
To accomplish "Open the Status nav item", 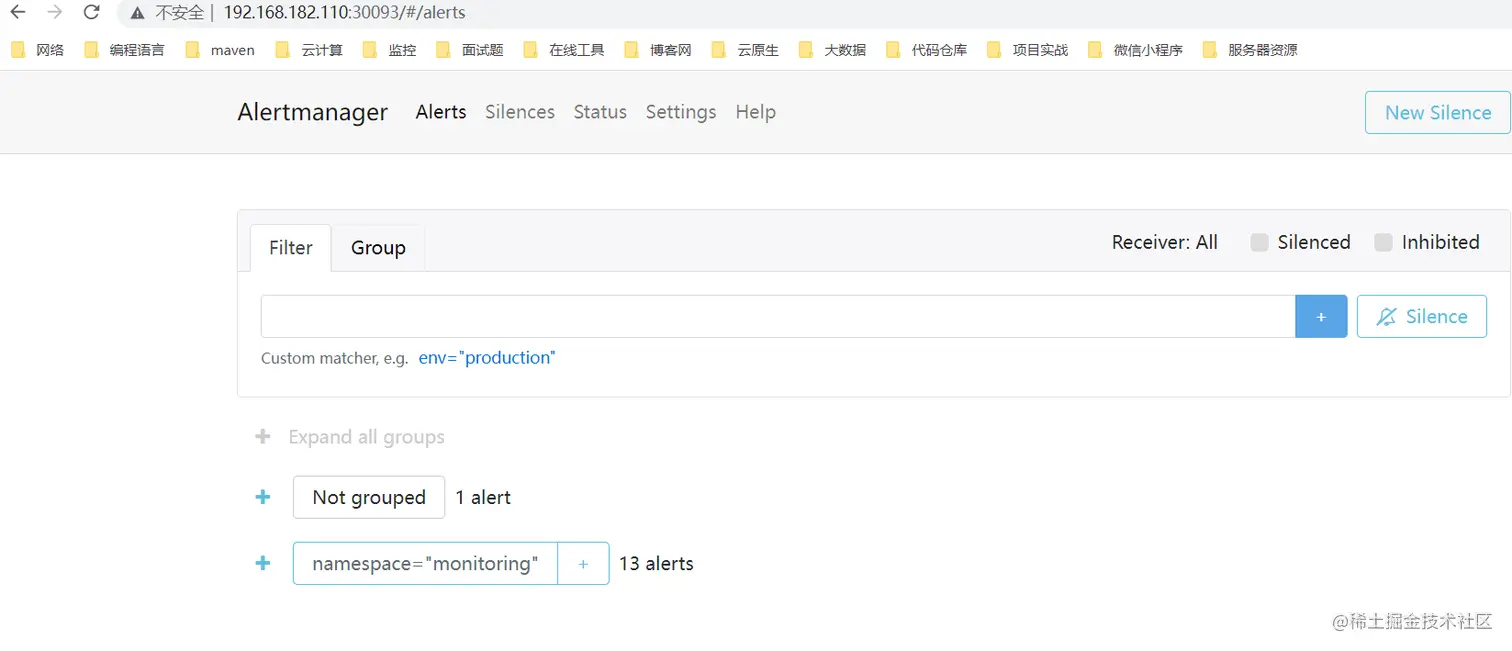I will (600, 112).
